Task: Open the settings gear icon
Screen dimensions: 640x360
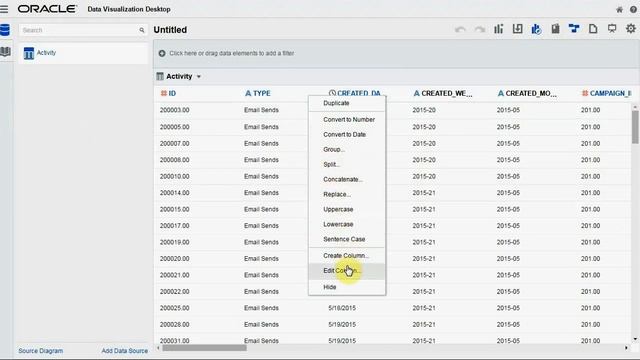Action: click(631, 29)
